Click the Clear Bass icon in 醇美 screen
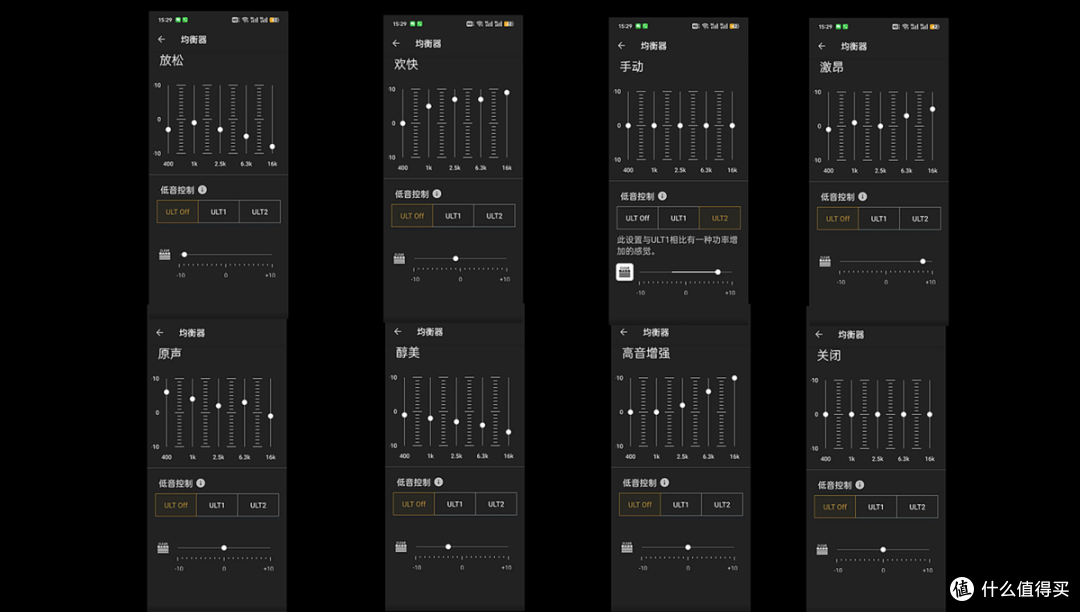Screen dimensions: 1080x612 pos(401,547)
